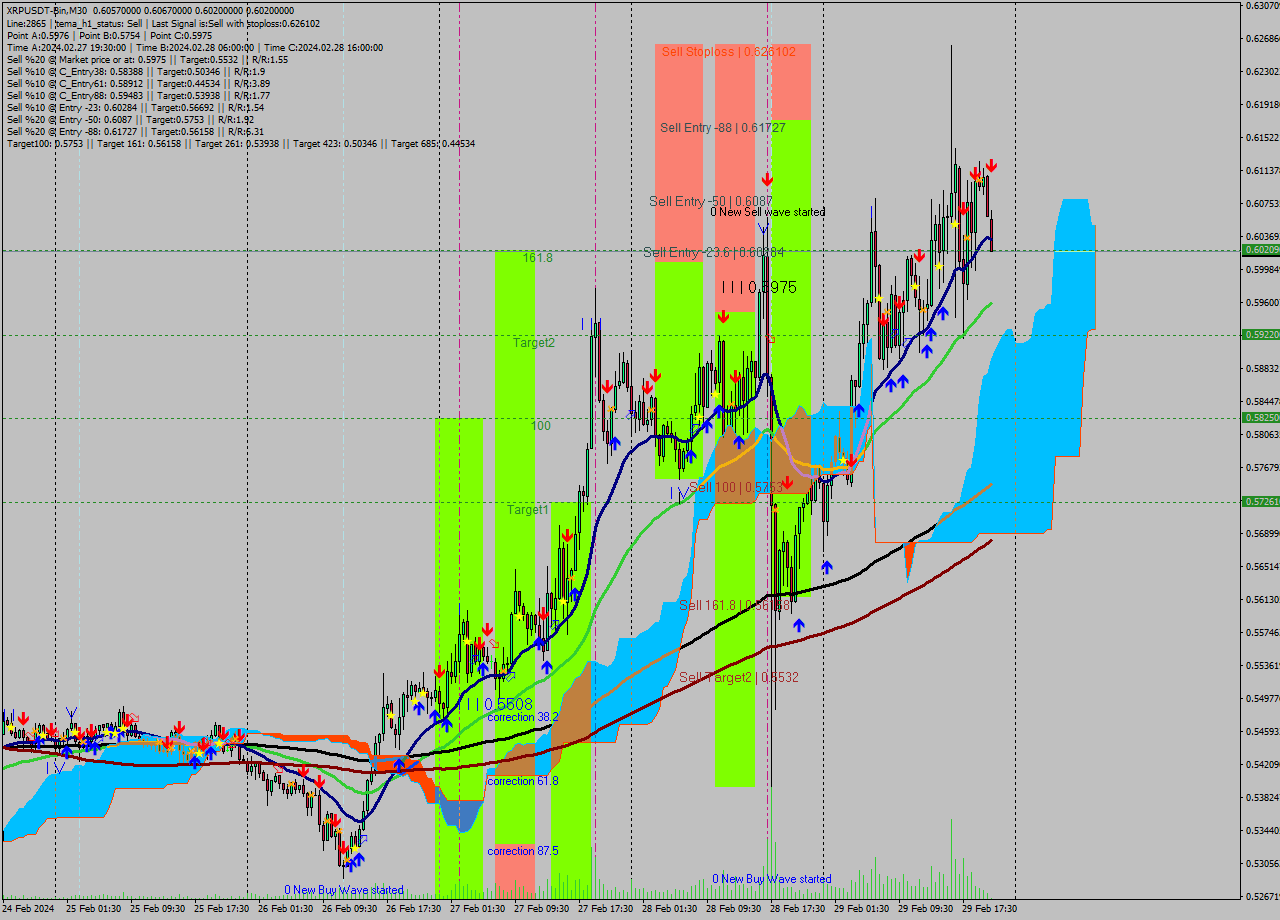Image resolution: width=1280 pixels, height=920 pixels.
Task: Click the 0.6268 price axis value
Action: [1263, 39]
